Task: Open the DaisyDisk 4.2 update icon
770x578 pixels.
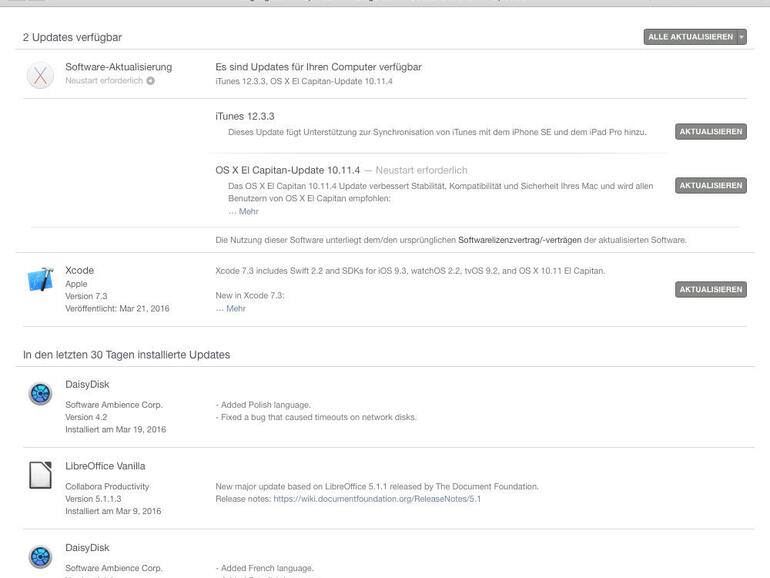Action: click(40, 394)
